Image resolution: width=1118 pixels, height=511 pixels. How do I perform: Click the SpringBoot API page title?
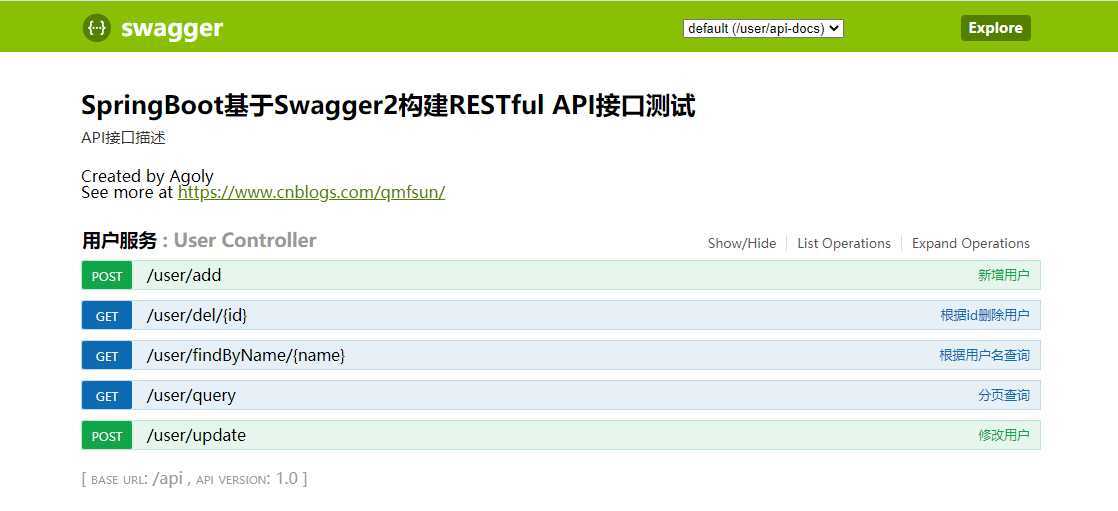(388, 106)
